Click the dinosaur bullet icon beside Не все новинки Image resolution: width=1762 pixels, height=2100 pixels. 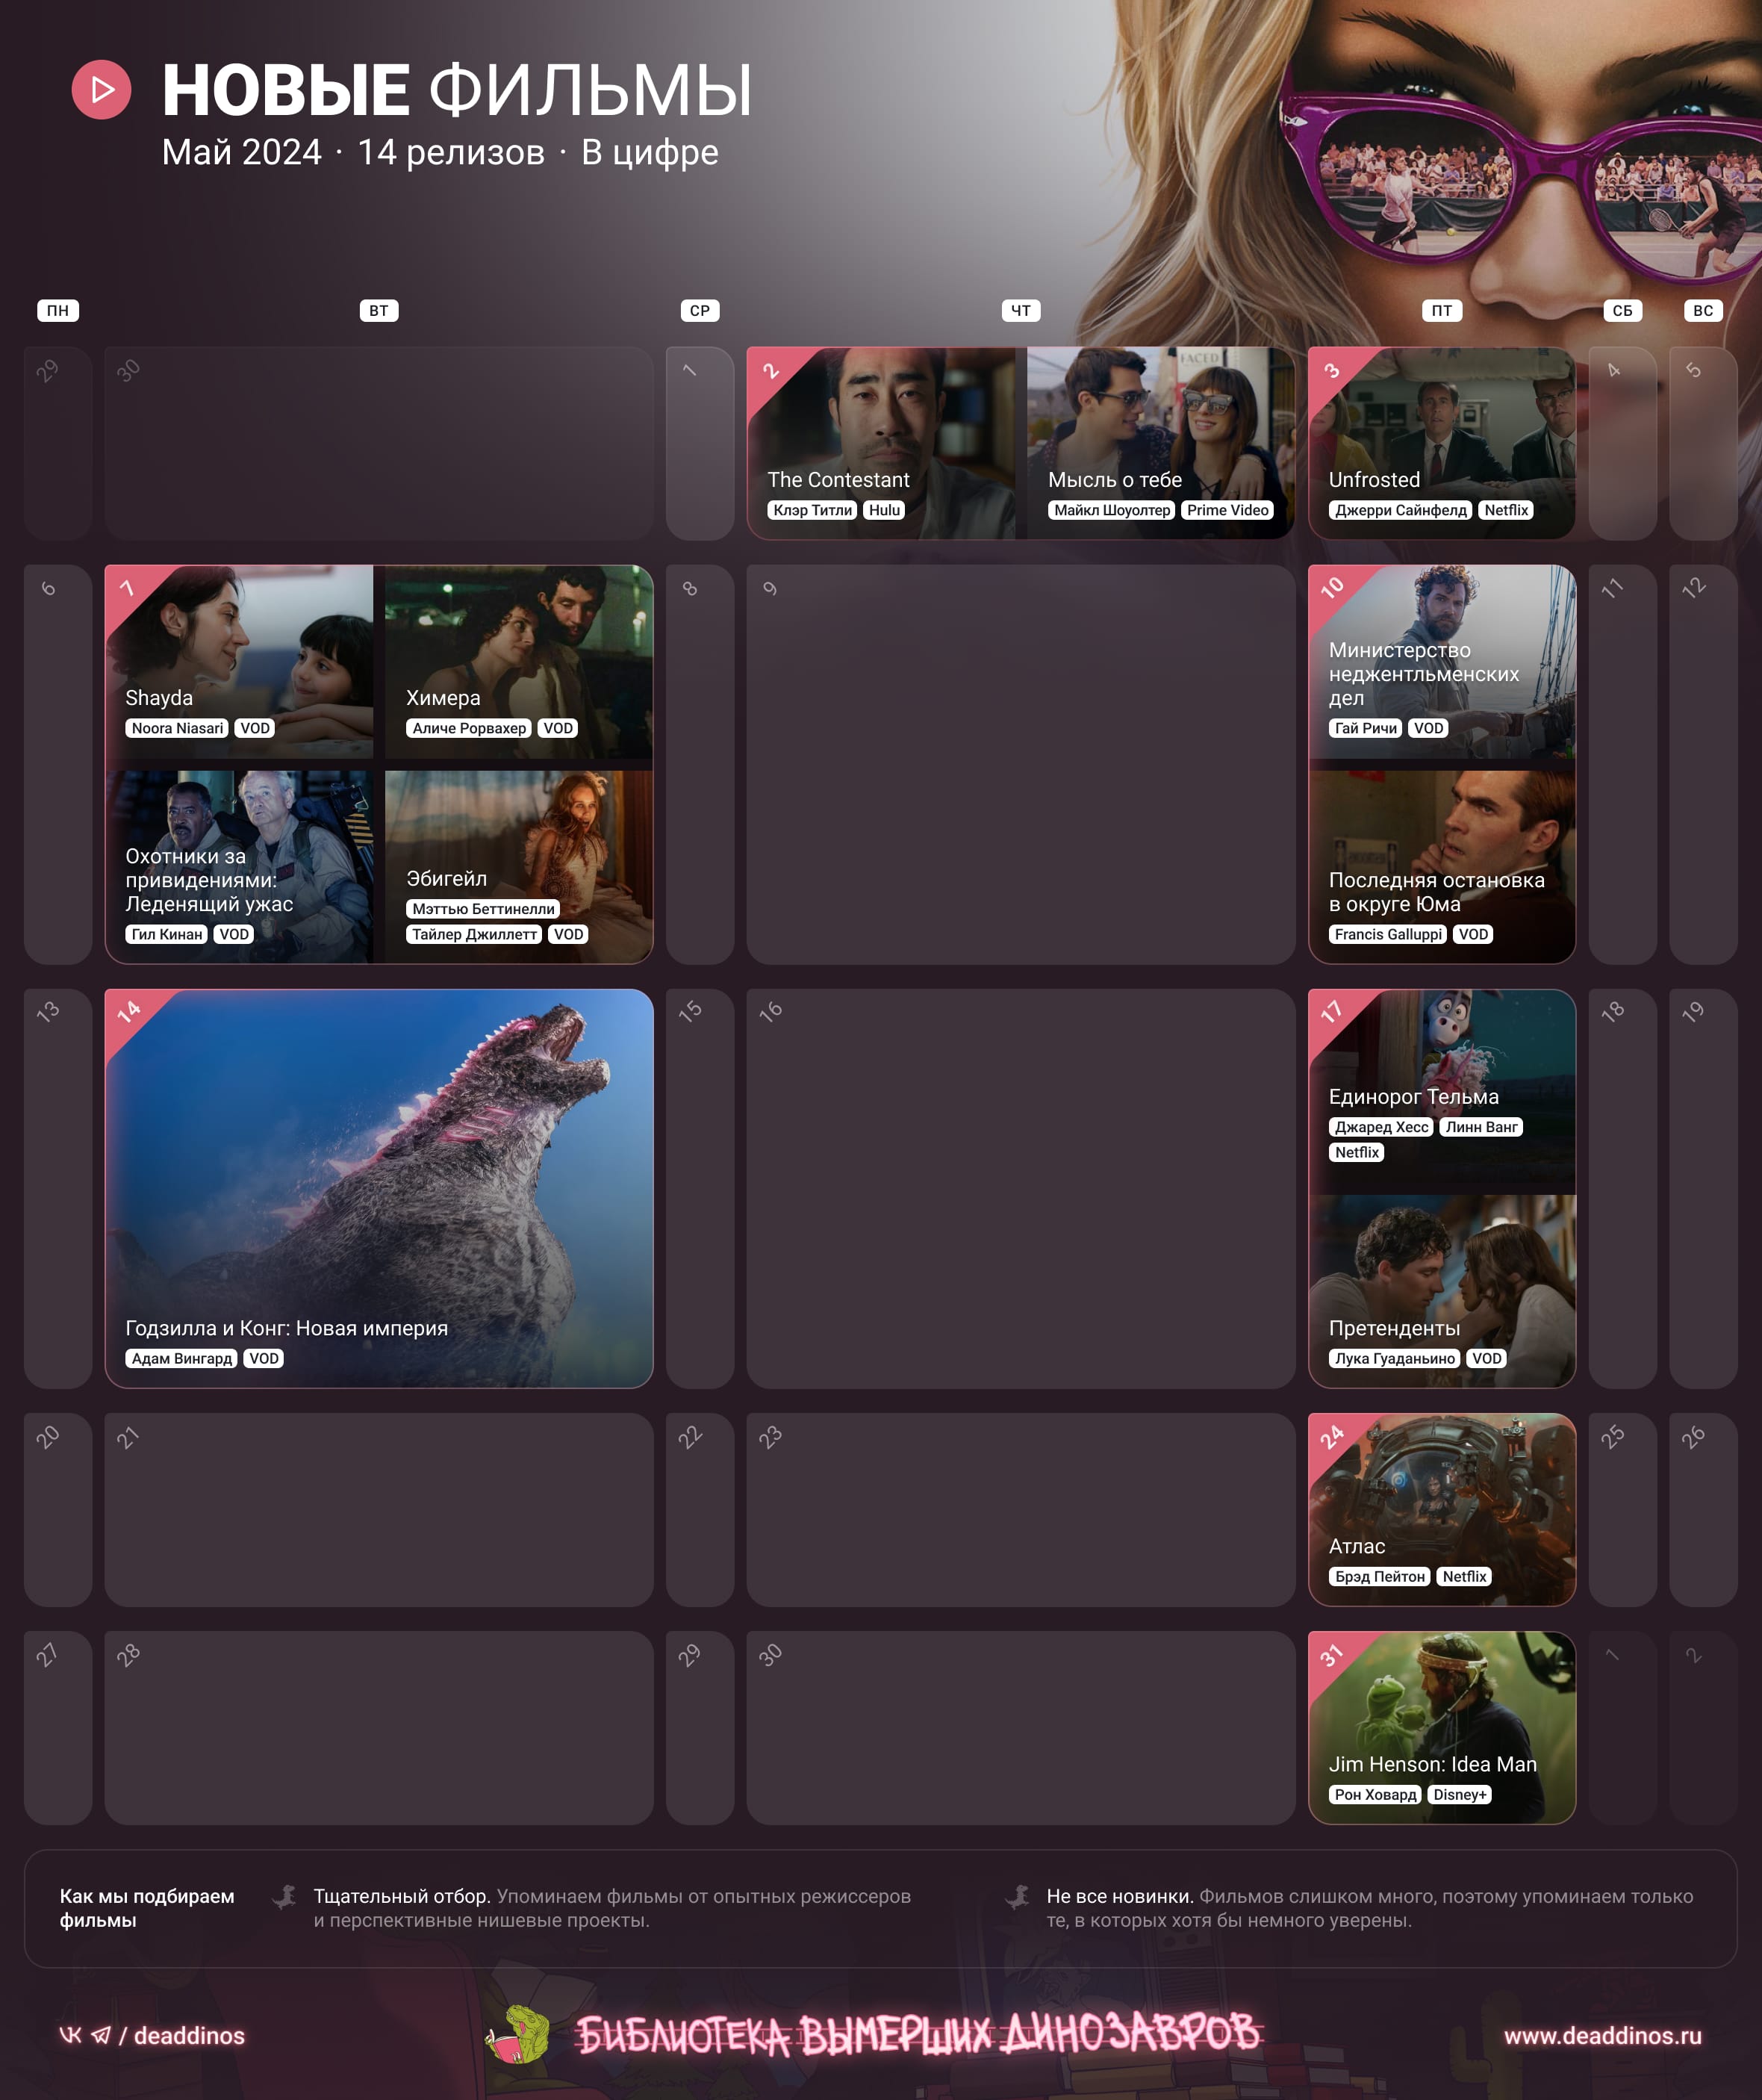coord(1018,1896)
